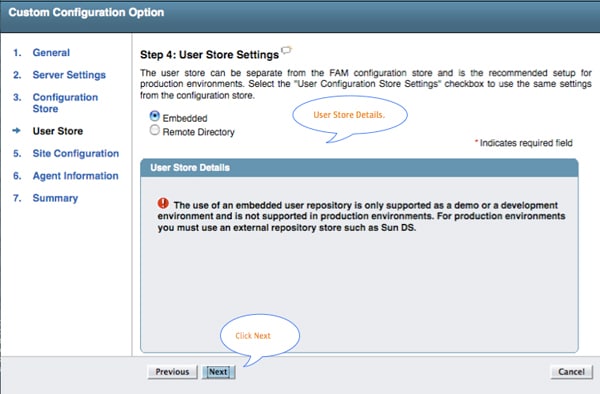
Task: Open the Server Settings step
Action: click(x=69, y=75)
